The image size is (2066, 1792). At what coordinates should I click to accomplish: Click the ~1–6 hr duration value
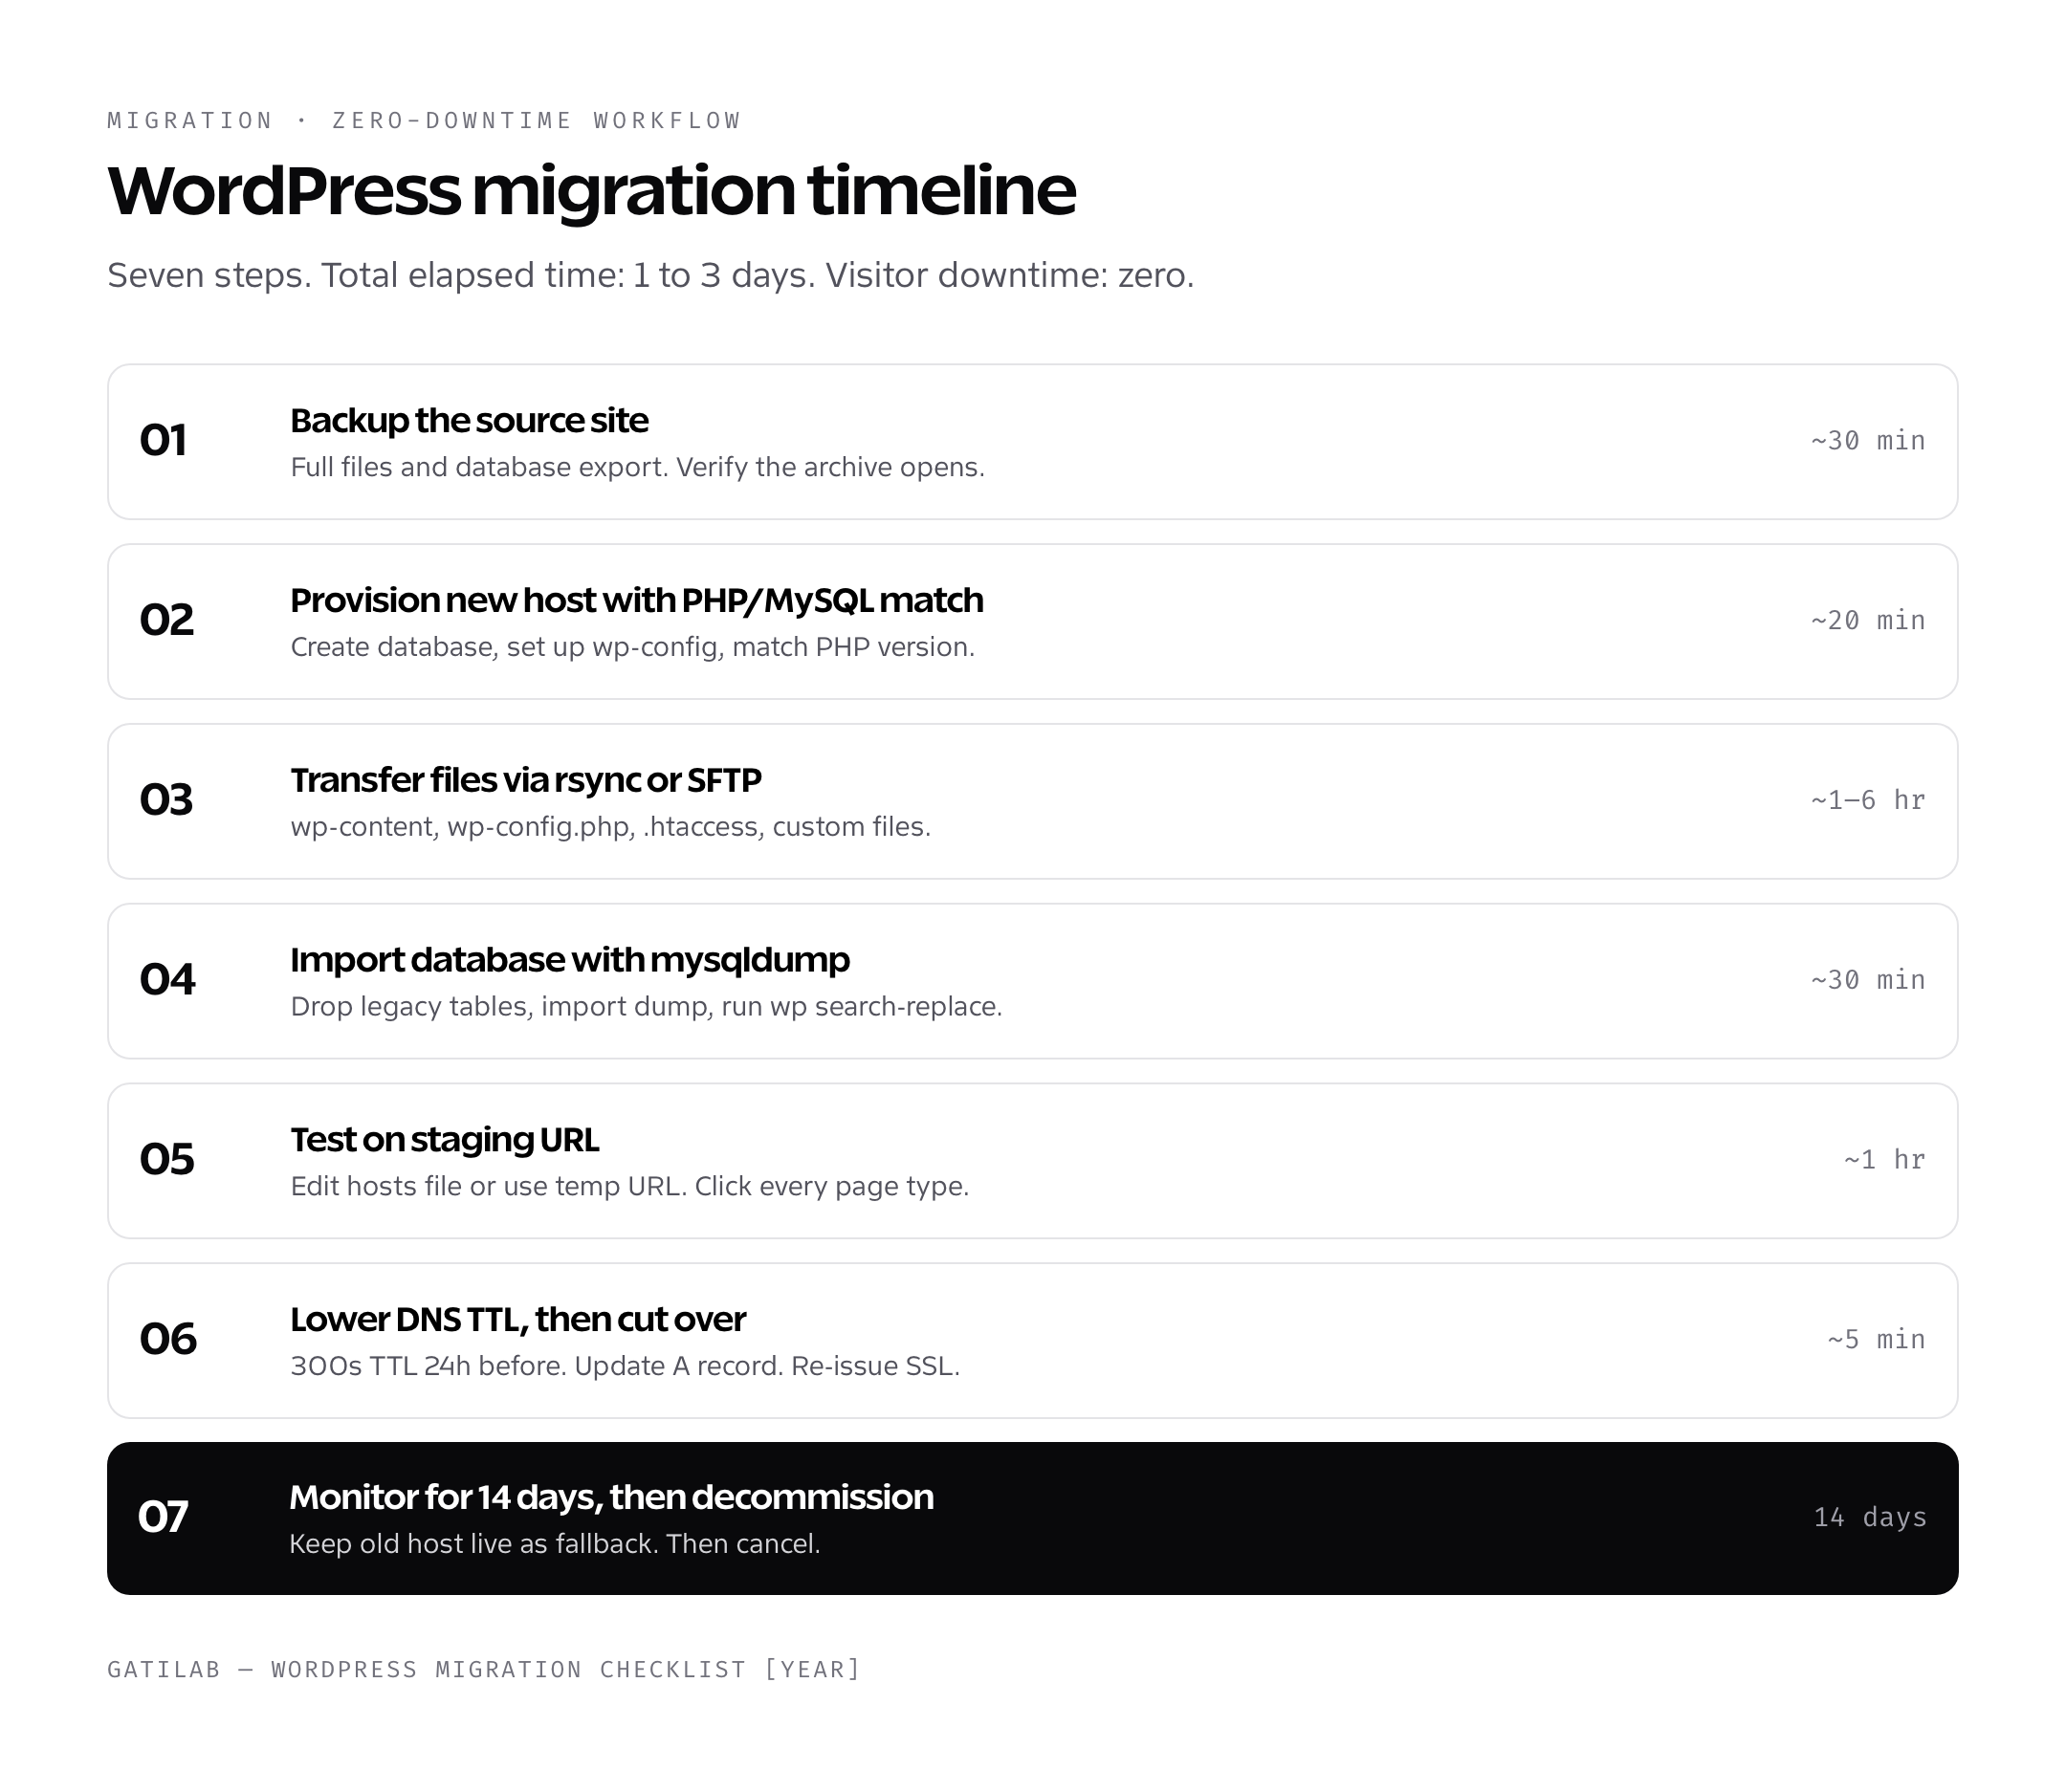pos(1867,800)
